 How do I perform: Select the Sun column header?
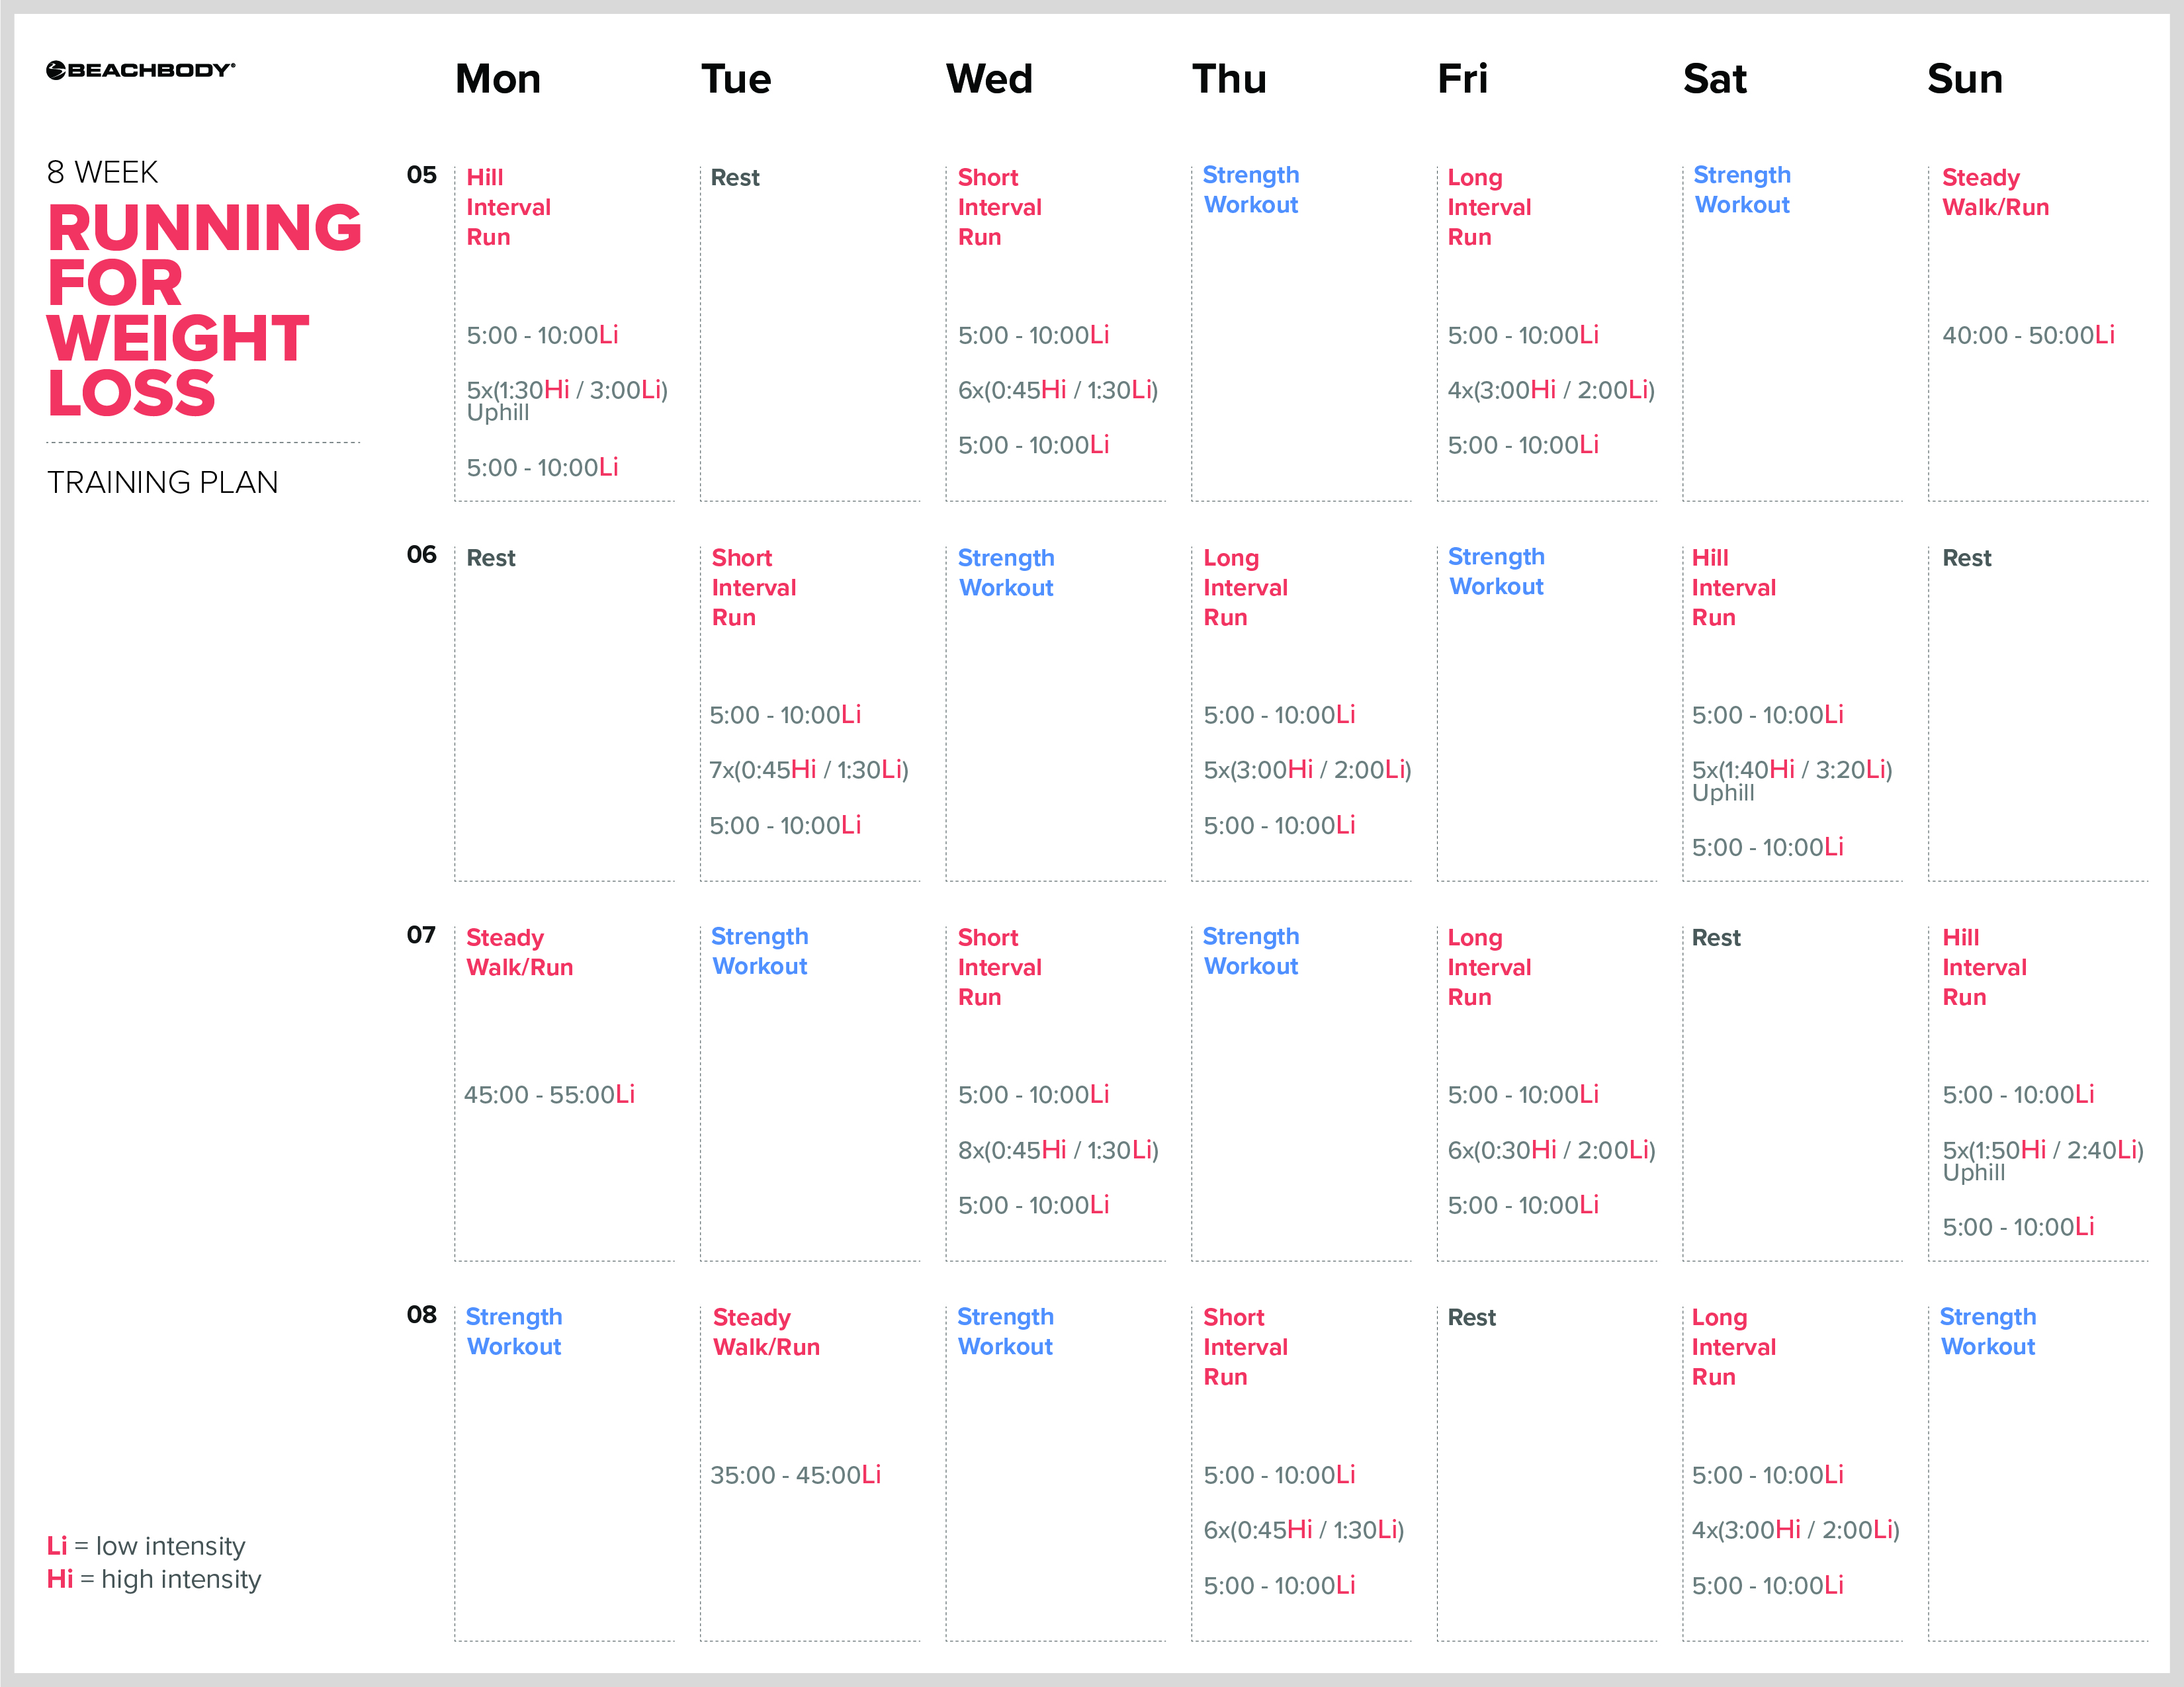[x=1965, y=79]
